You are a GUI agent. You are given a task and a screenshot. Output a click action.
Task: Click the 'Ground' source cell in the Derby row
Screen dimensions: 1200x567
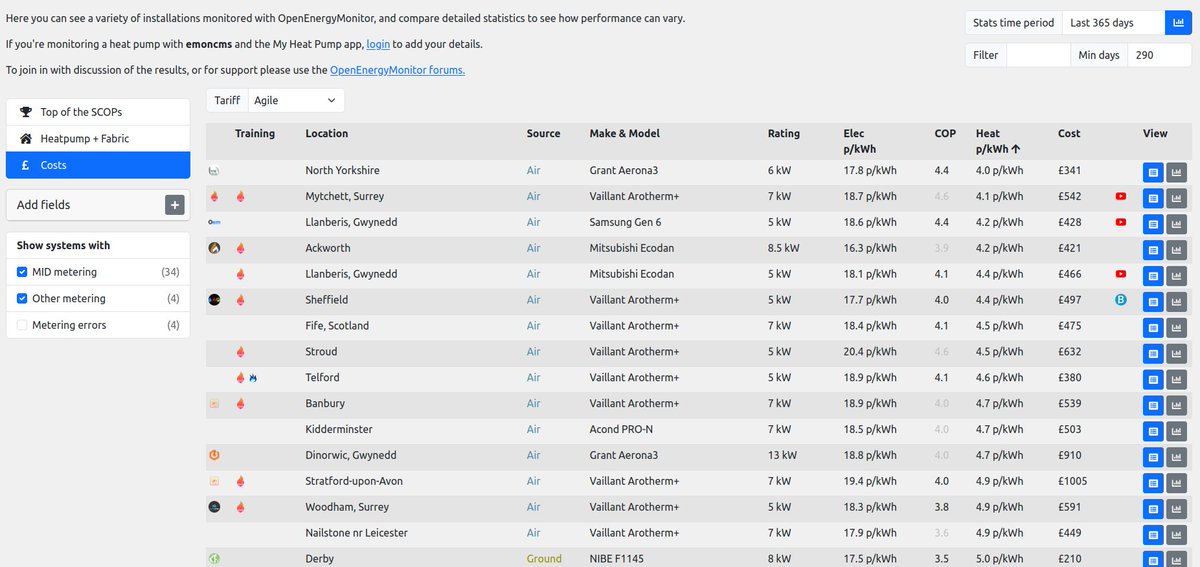(x=544, y=559)
